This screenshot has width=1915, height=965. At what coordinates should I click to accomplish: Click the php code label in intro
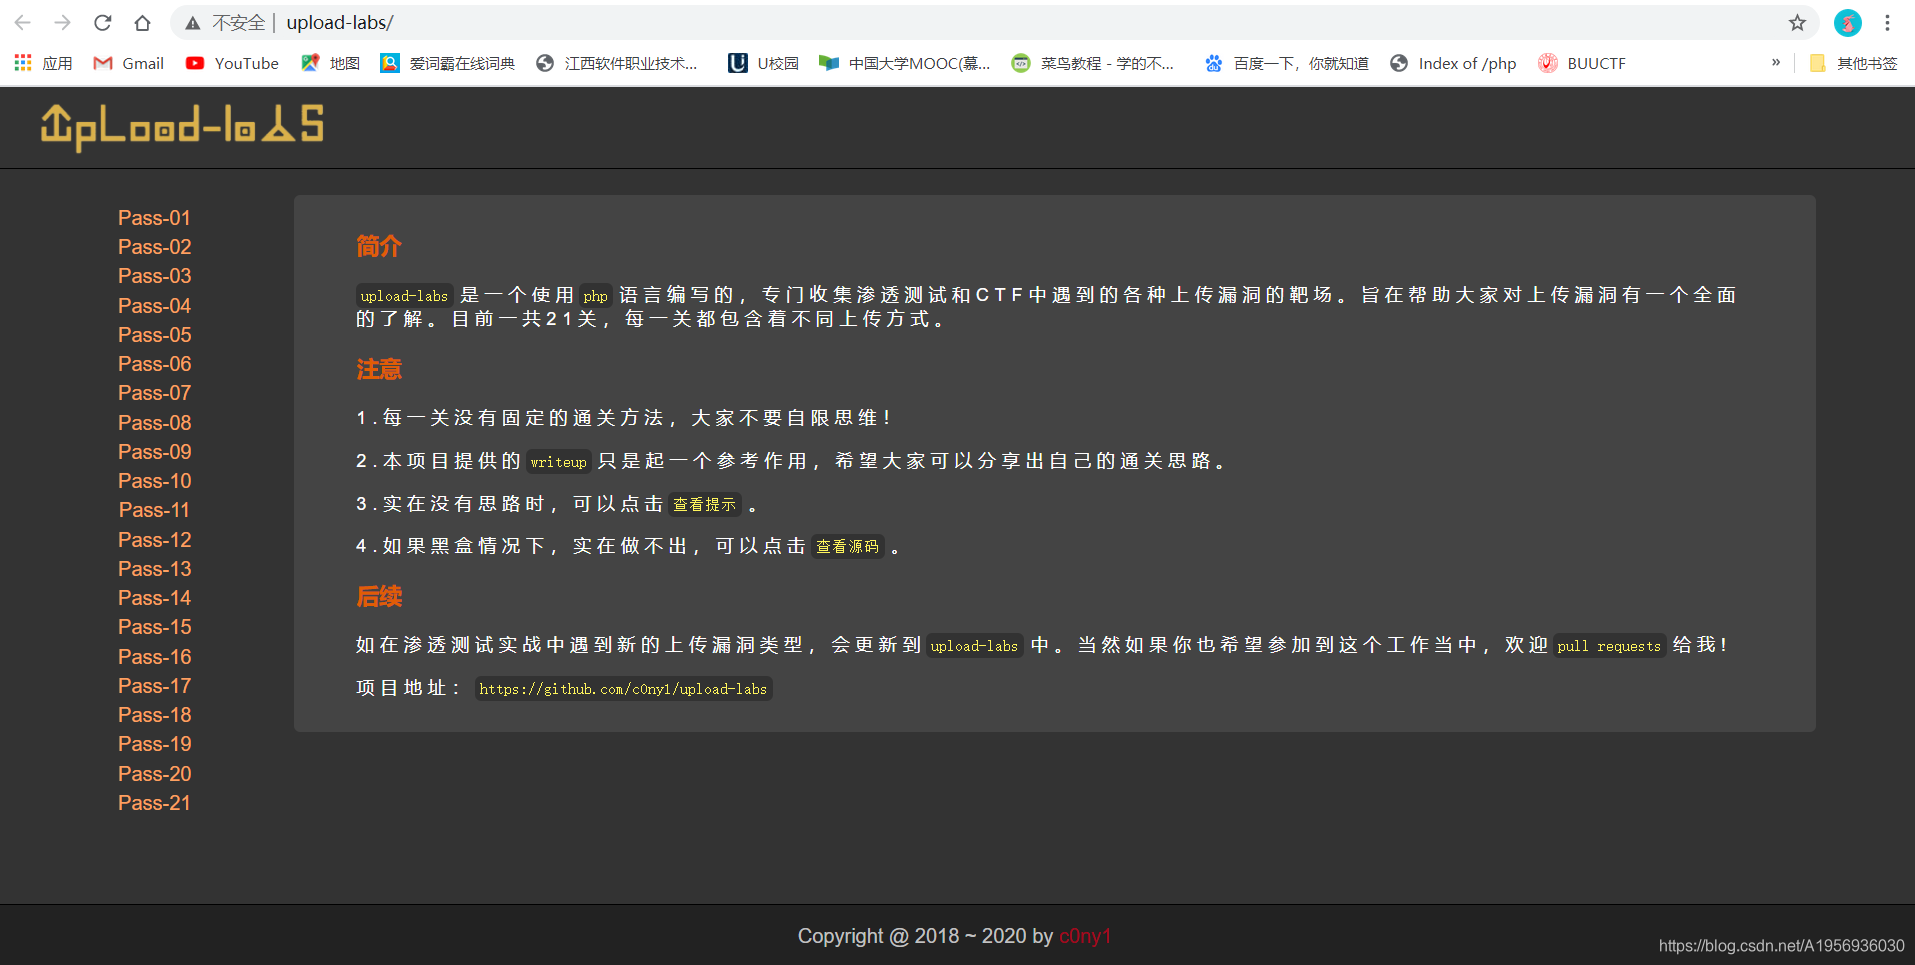595,296
